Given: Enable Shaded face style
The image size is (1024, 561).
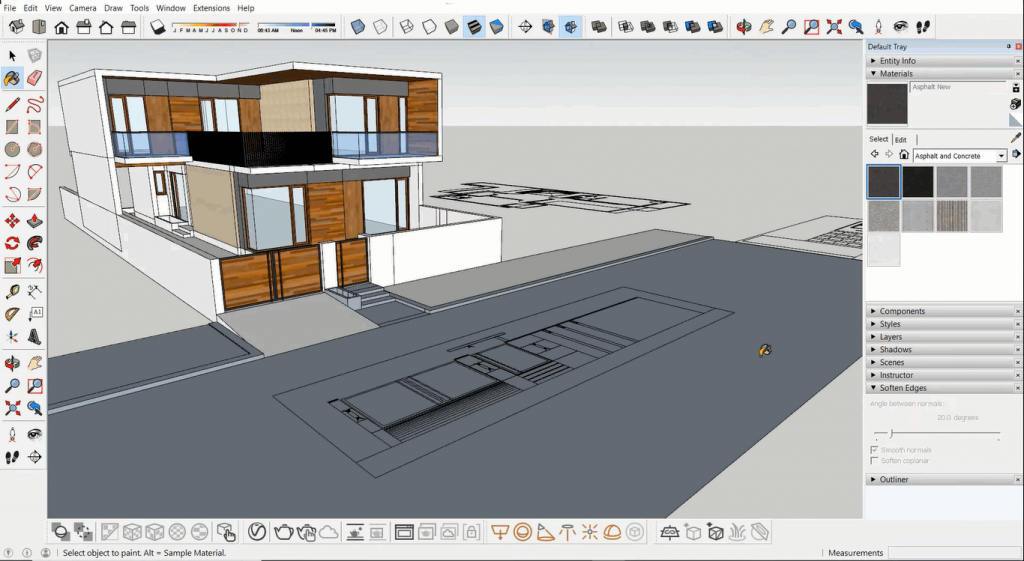Looking at the screenshot, I should (x=451, y=27).
